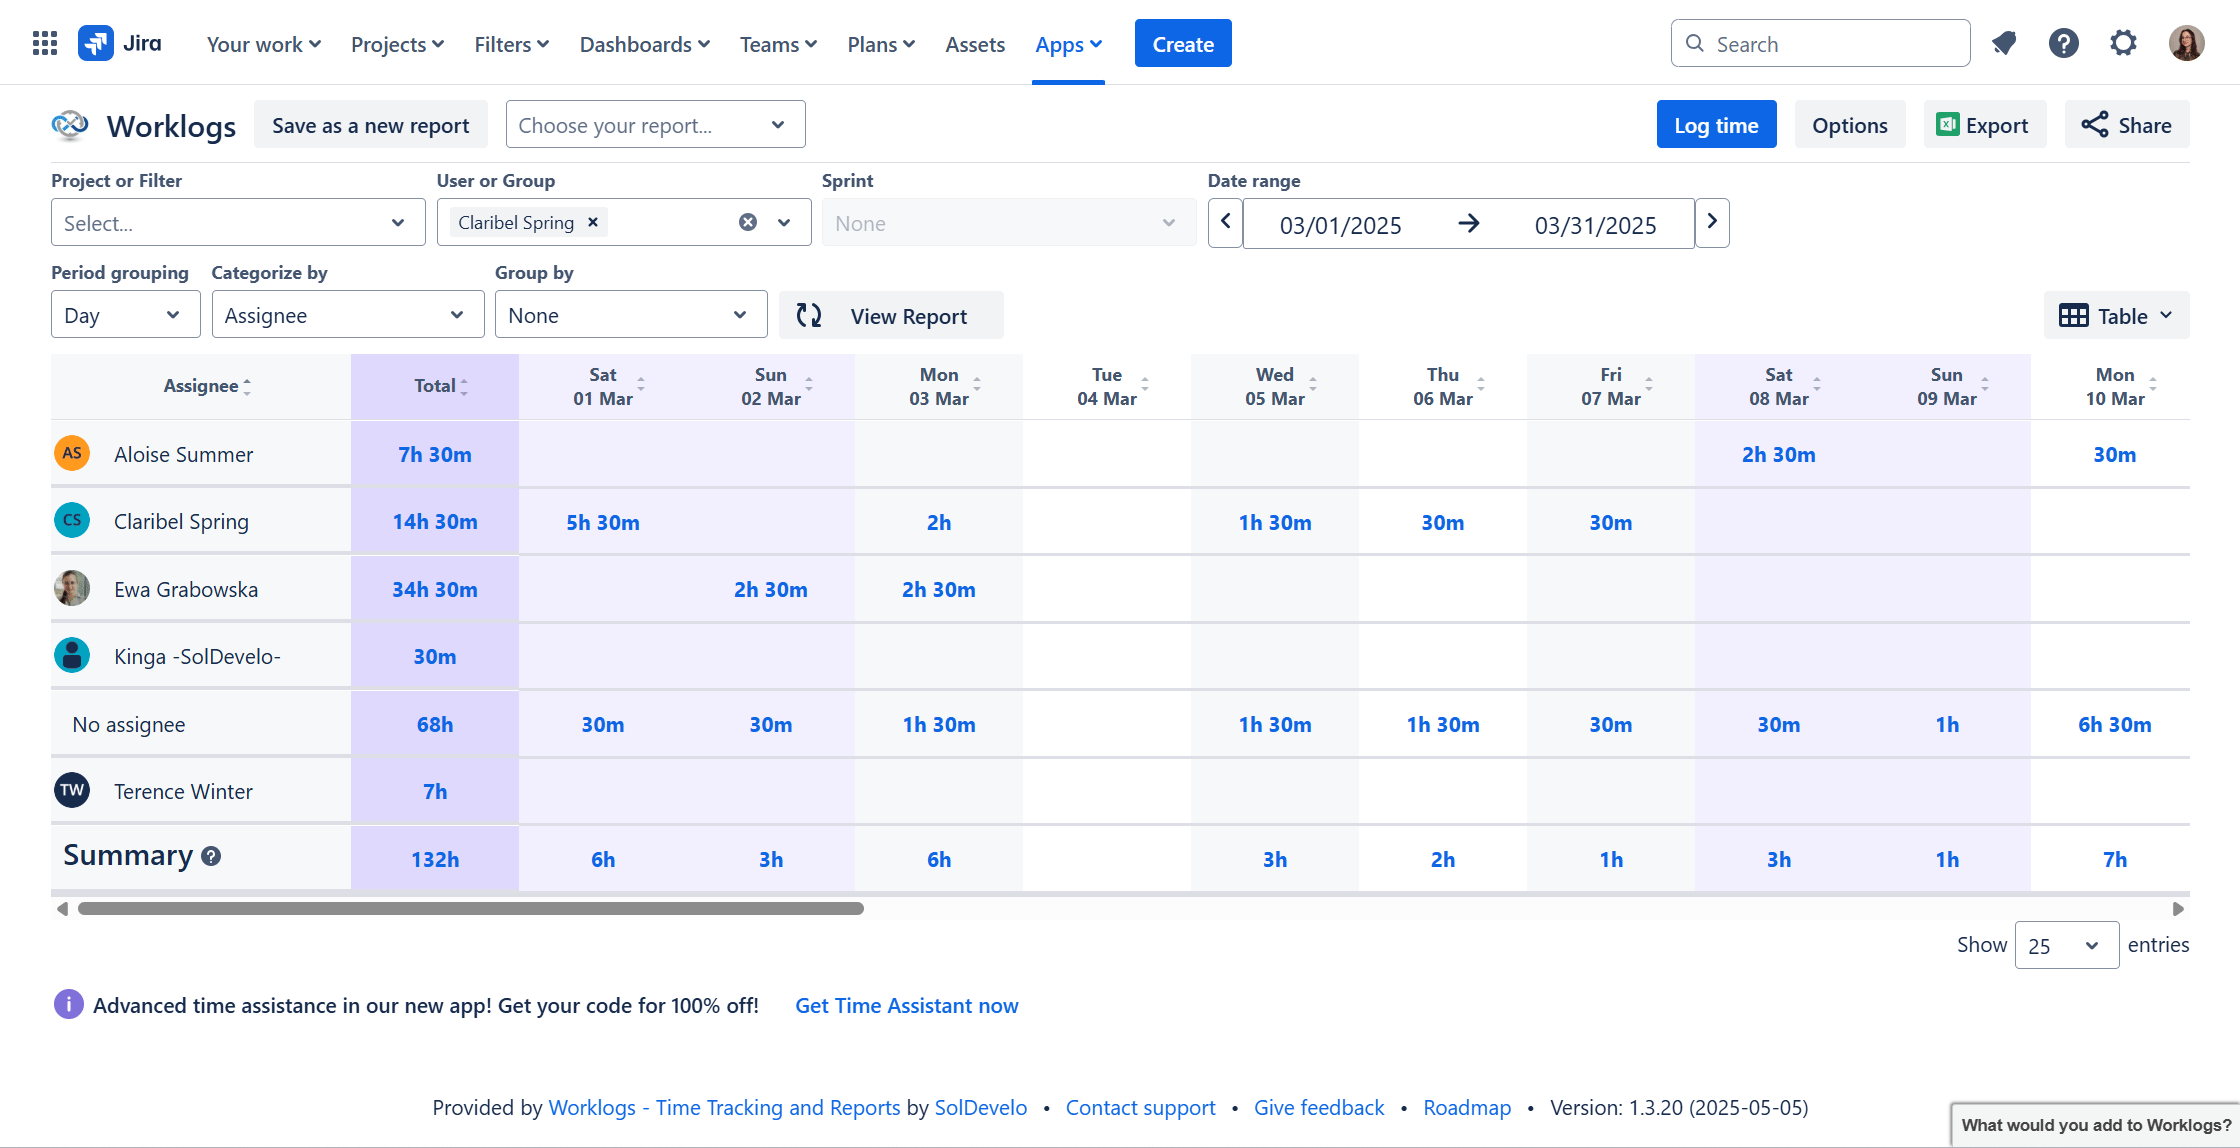This screenshot has height=1148, width=2240.
Task: Open Give feedback link
Action: (1319, 1107)
